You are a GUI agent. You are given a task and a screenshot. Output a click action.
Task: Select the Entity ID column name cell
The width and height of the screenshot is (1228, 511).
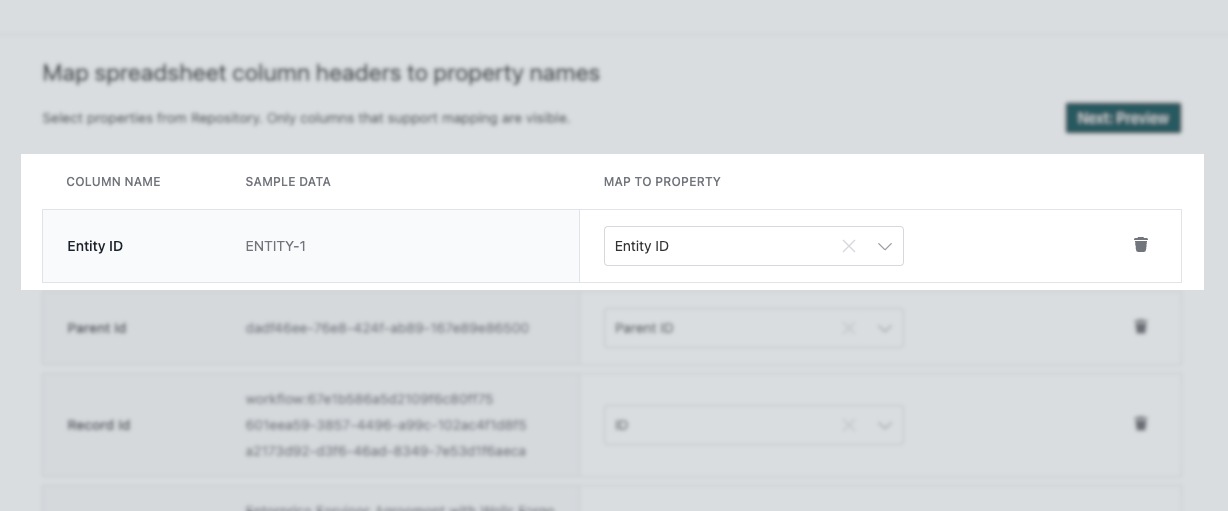pyautogui.click(x=95, y=246)
